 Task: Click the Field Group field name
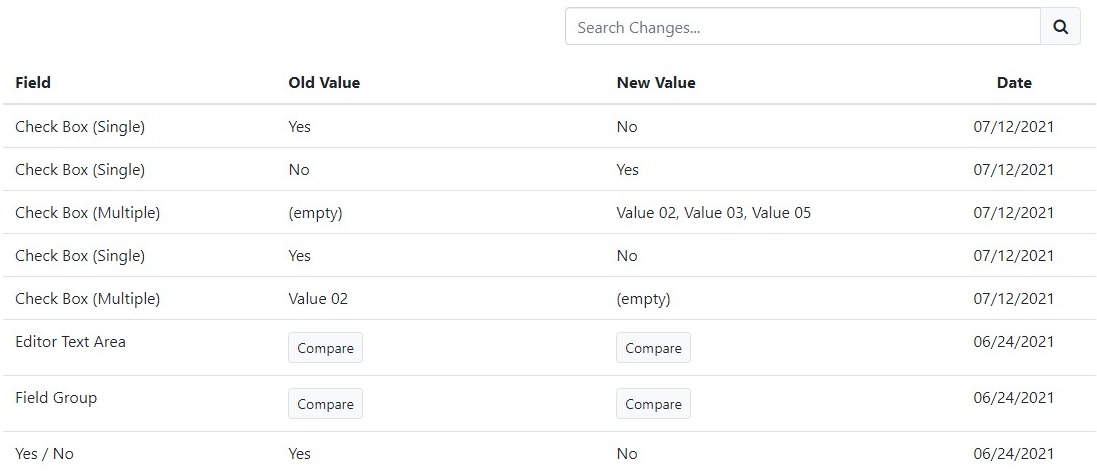click(56, 398)
